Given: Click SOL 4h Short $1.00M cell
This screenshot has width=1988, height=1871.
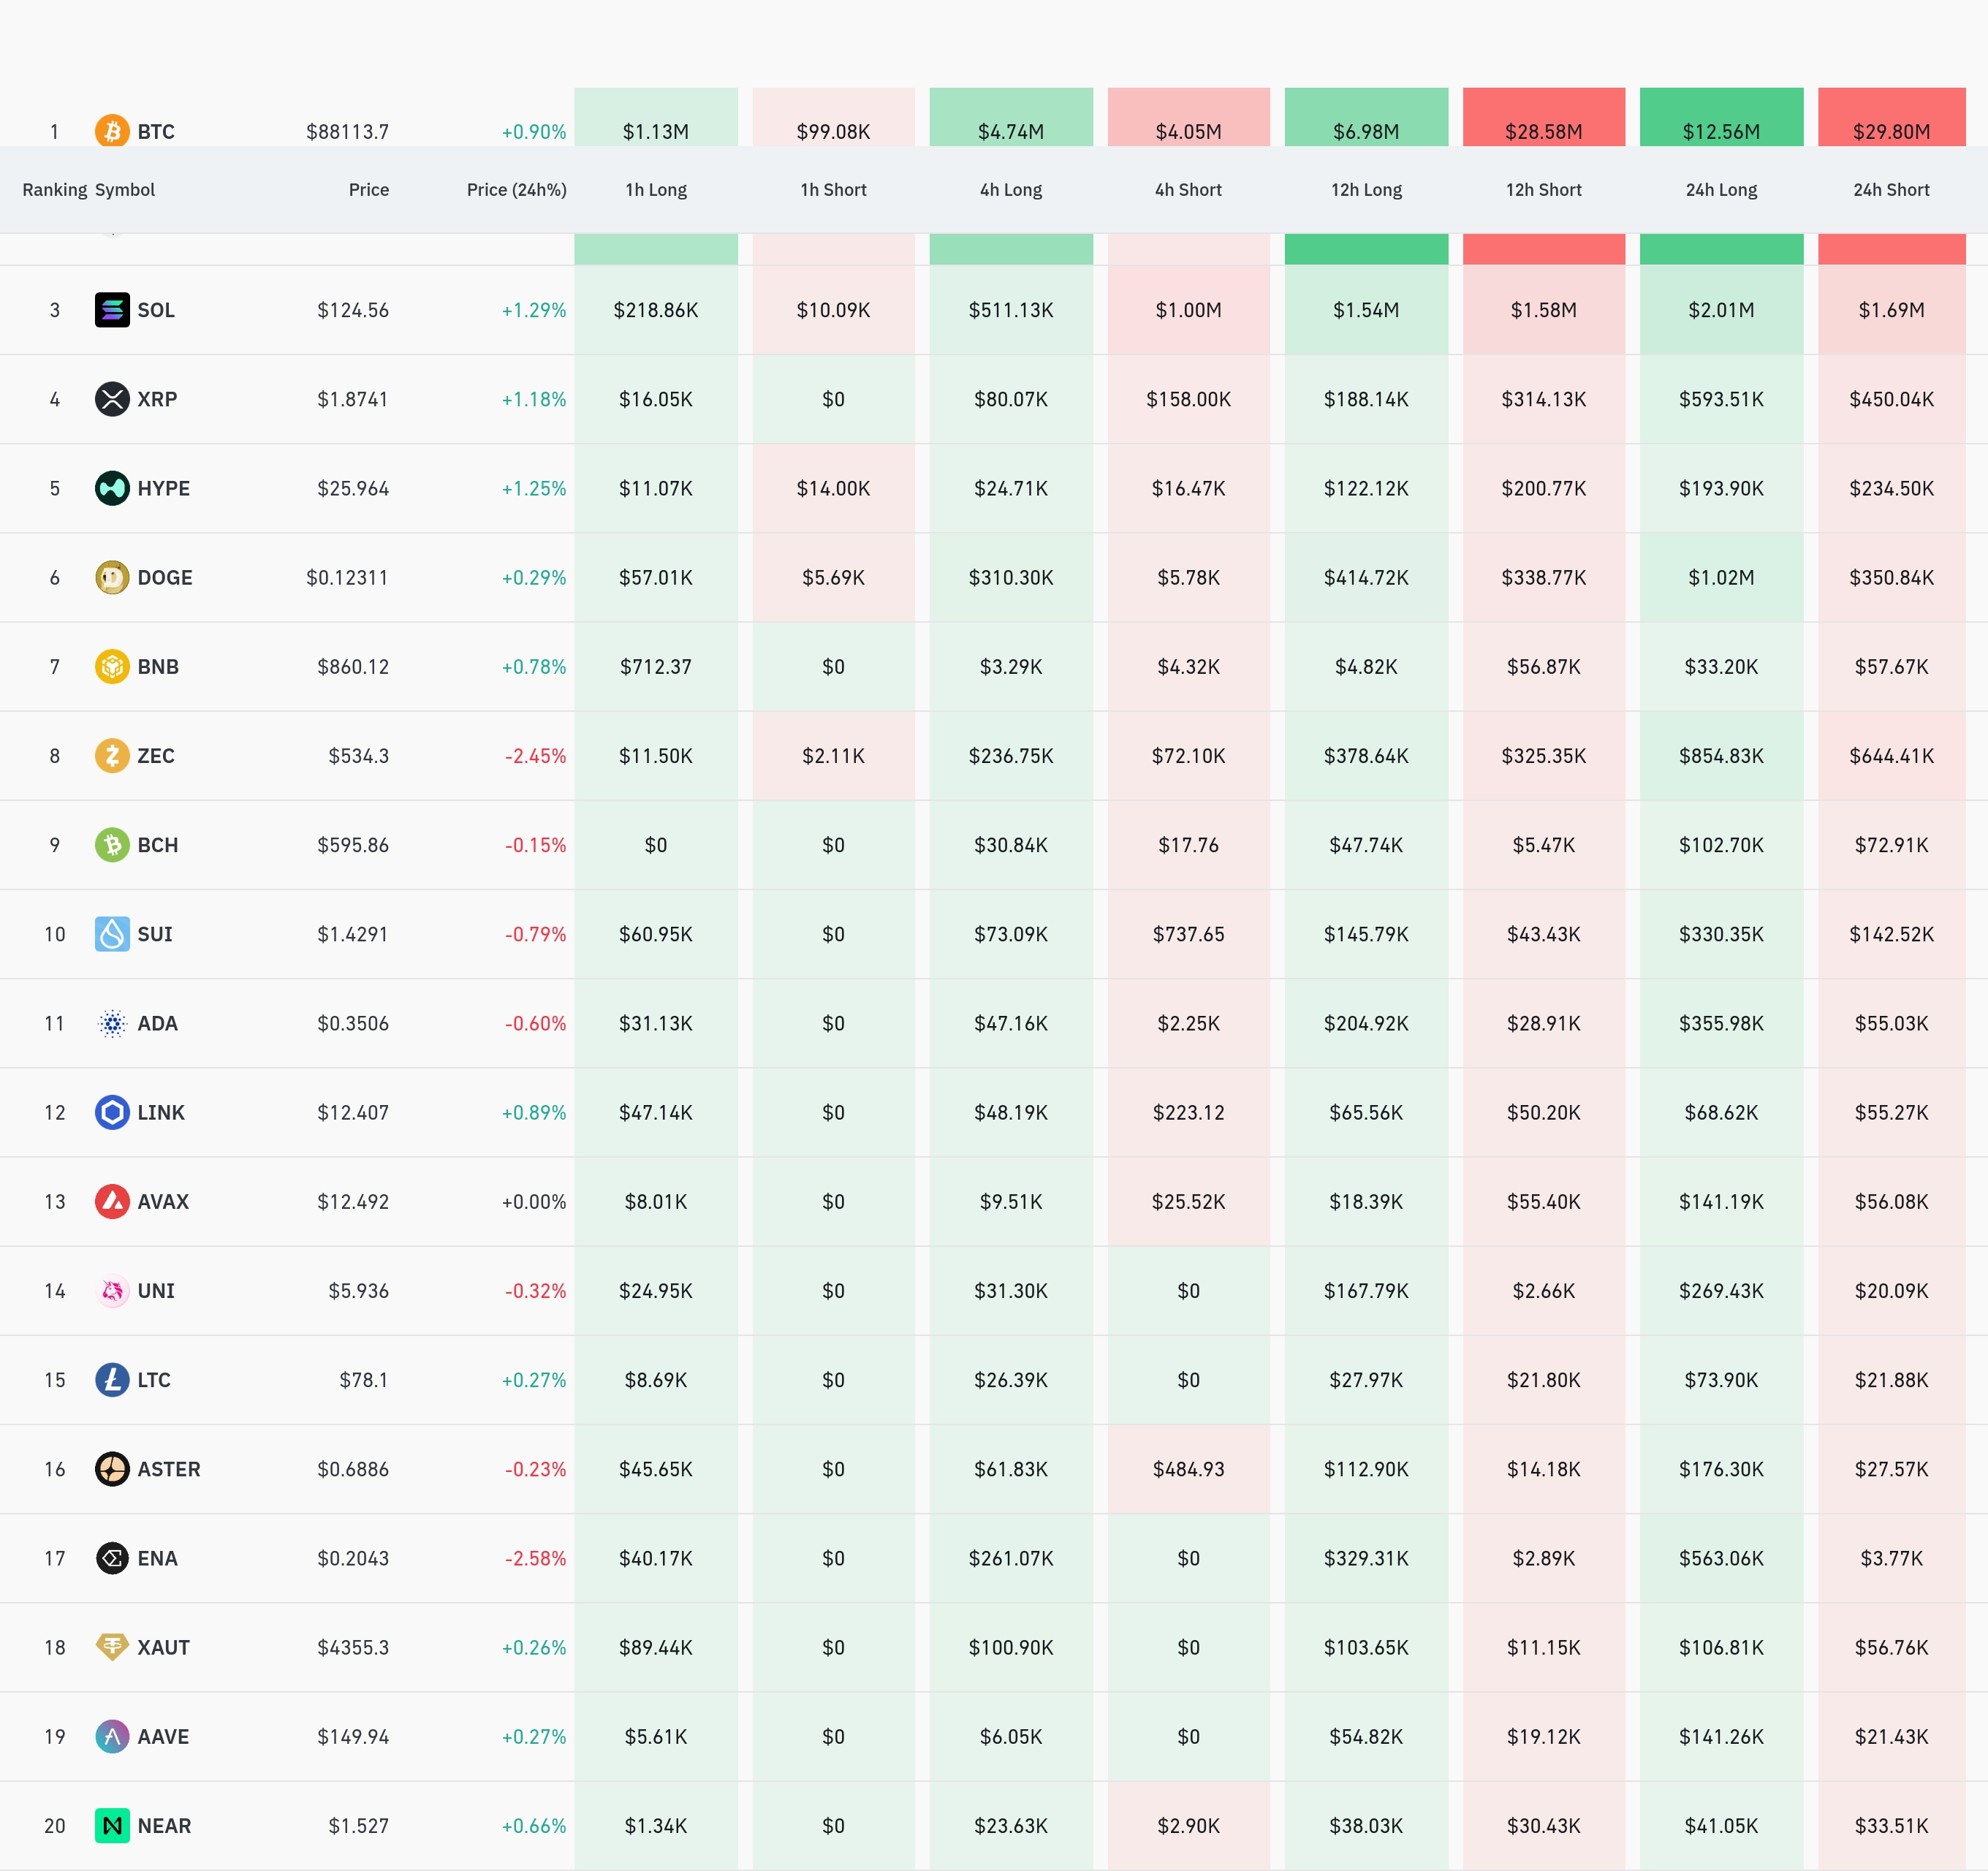Looking at the screenshot, I should click(x=1188, y=310).
